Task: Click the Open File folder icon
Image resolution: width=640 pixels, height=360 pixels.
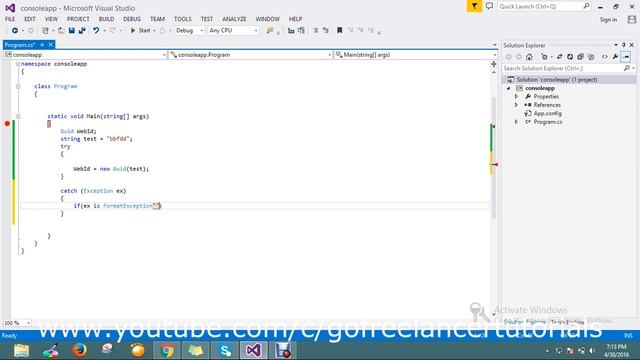Action: click(x=61, y=31)
